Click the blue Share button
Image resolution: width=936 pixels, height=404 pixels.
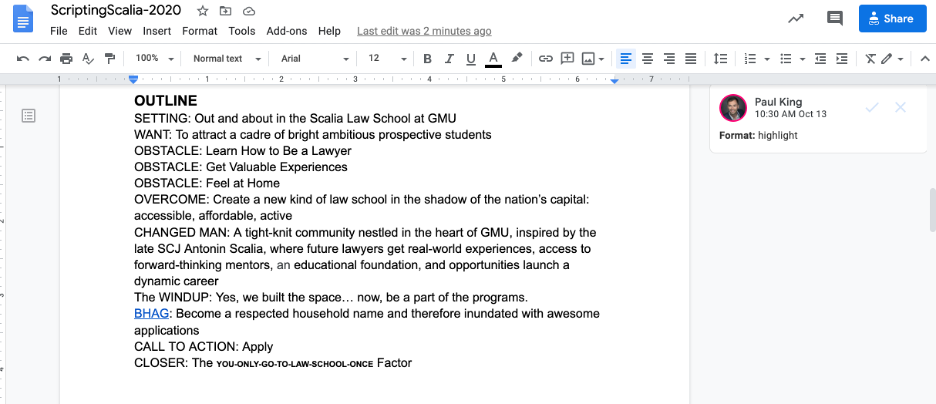pyautogui.click(x=892, y=18)
